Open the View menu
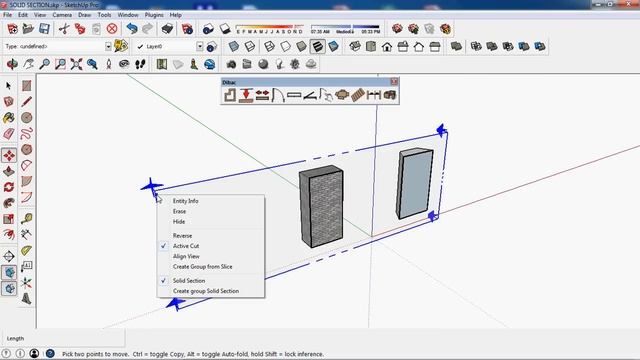Viewport: 640px width, 360px height. [x=40, y=15]
